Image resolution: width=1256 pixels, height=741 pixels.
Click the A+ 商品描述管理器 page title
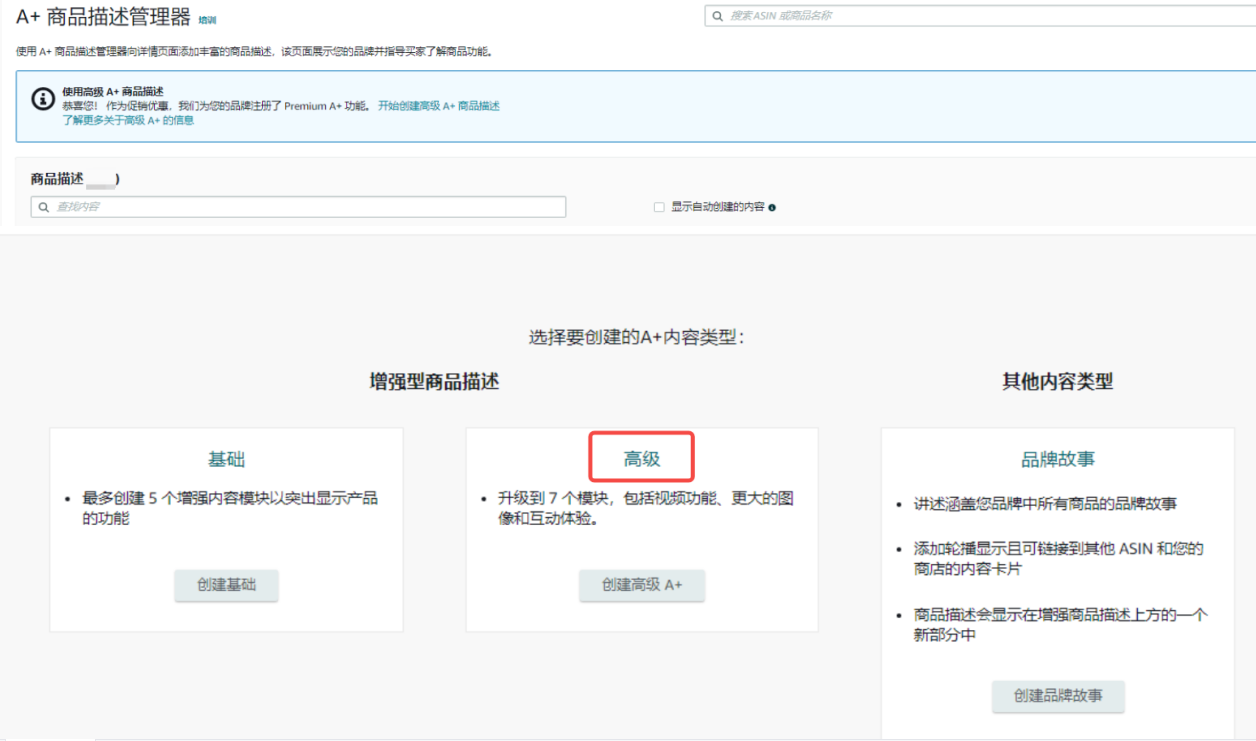pos(103,16)
